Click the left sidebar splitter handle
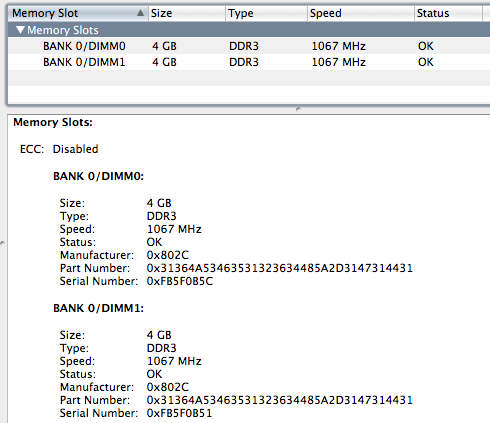Screen dimensions: 490x423 (x=2, y=243)
